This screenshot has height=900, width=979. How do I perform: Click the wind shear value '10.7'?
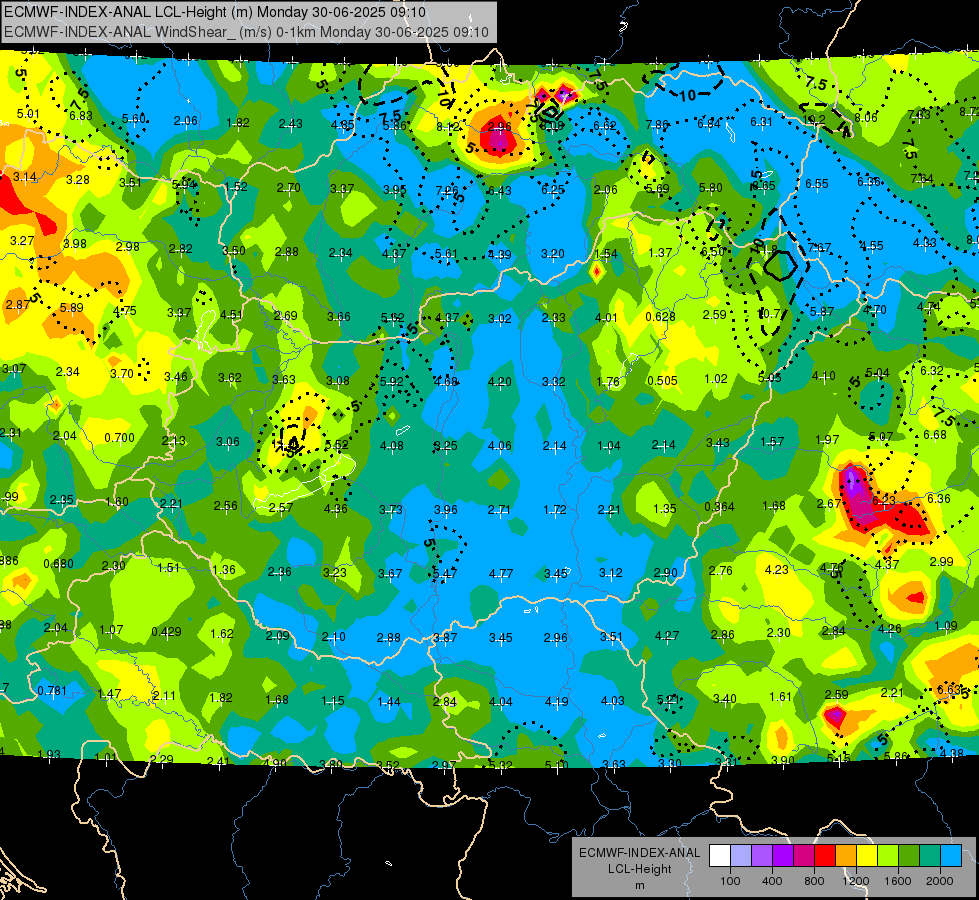click(769, 314)
